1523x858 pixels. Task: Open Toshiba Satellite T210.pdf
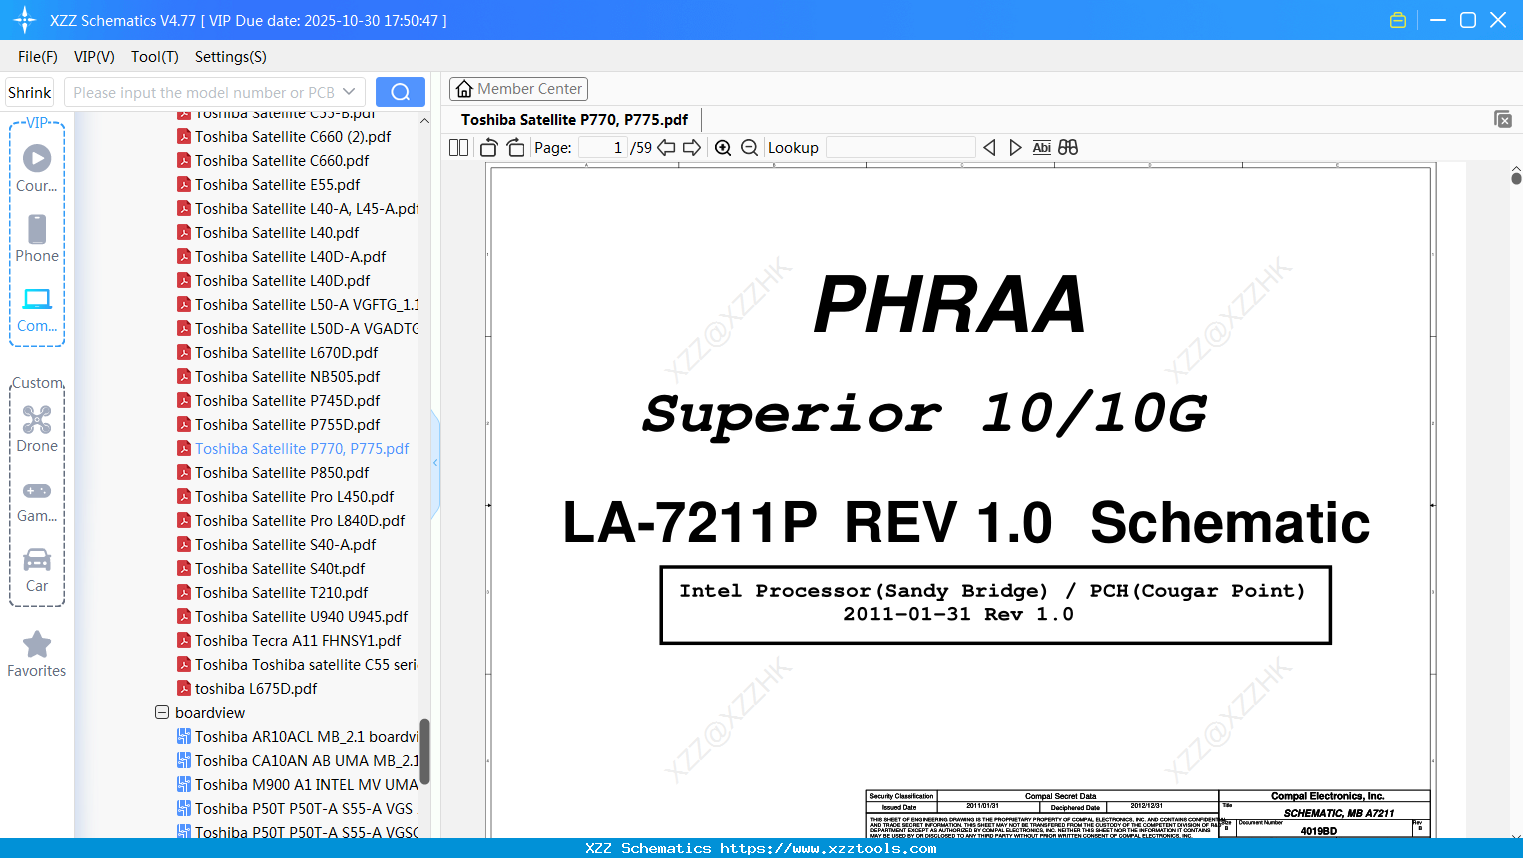282,592
